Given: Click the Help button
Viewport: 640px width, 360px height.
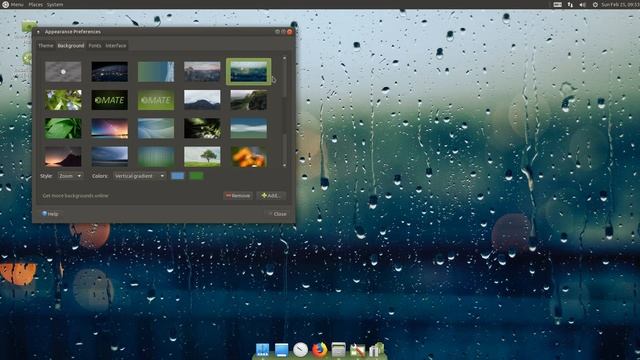Looking at the screenshot, I should pyautogui.click(x=50, y=214).
